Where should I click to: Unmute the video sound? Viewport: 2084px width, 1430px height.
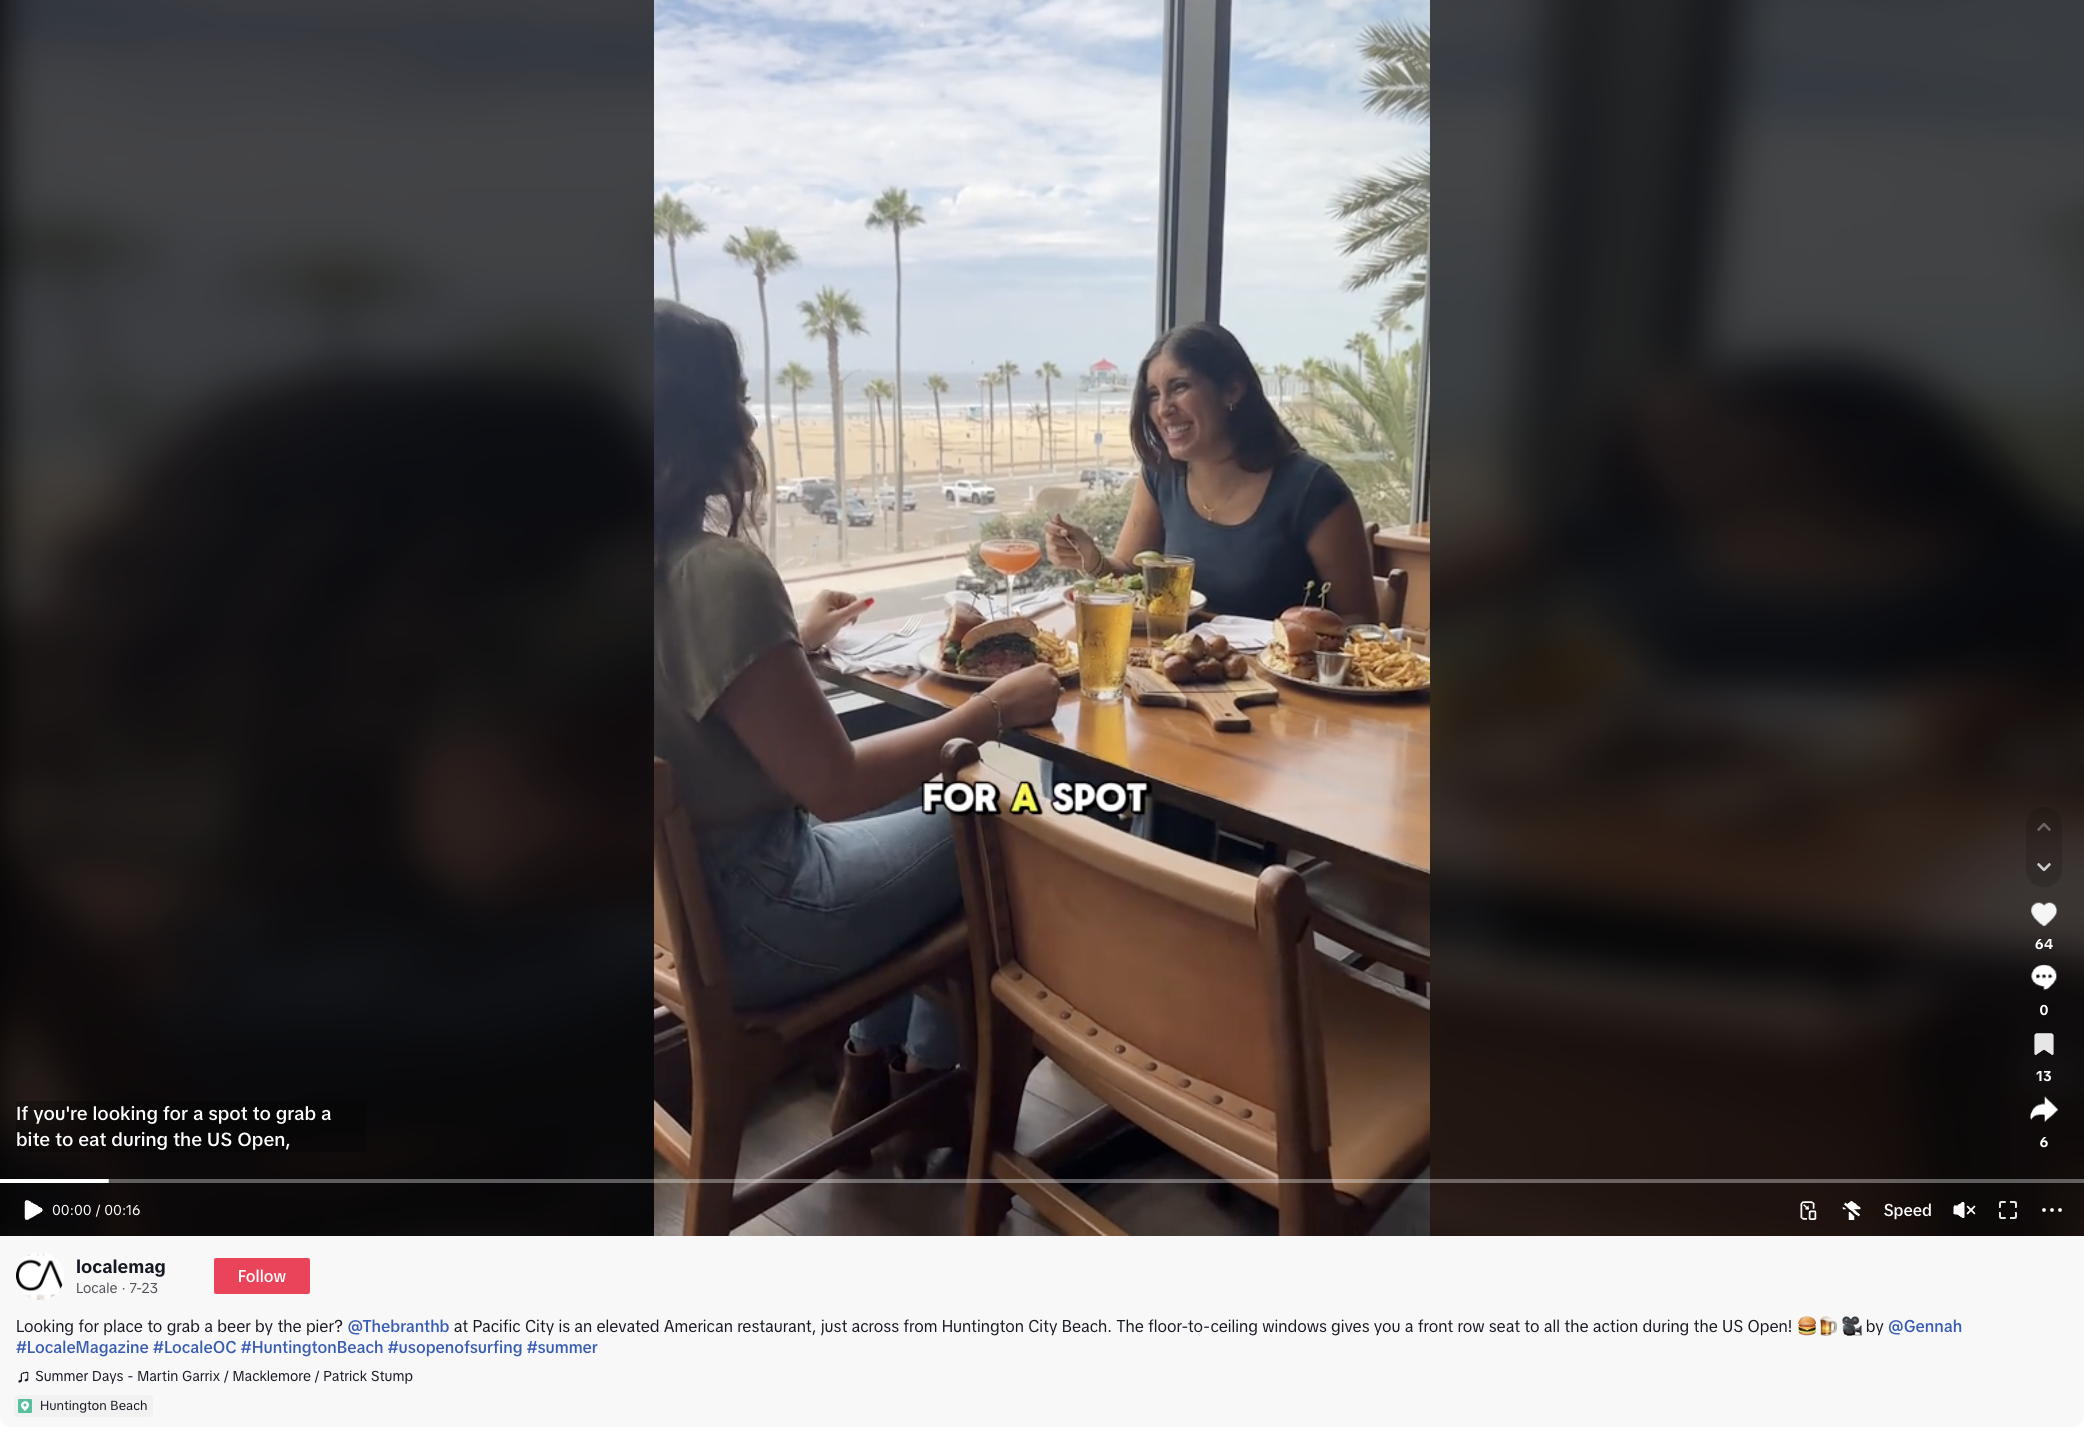(x=1964, y=1210)
